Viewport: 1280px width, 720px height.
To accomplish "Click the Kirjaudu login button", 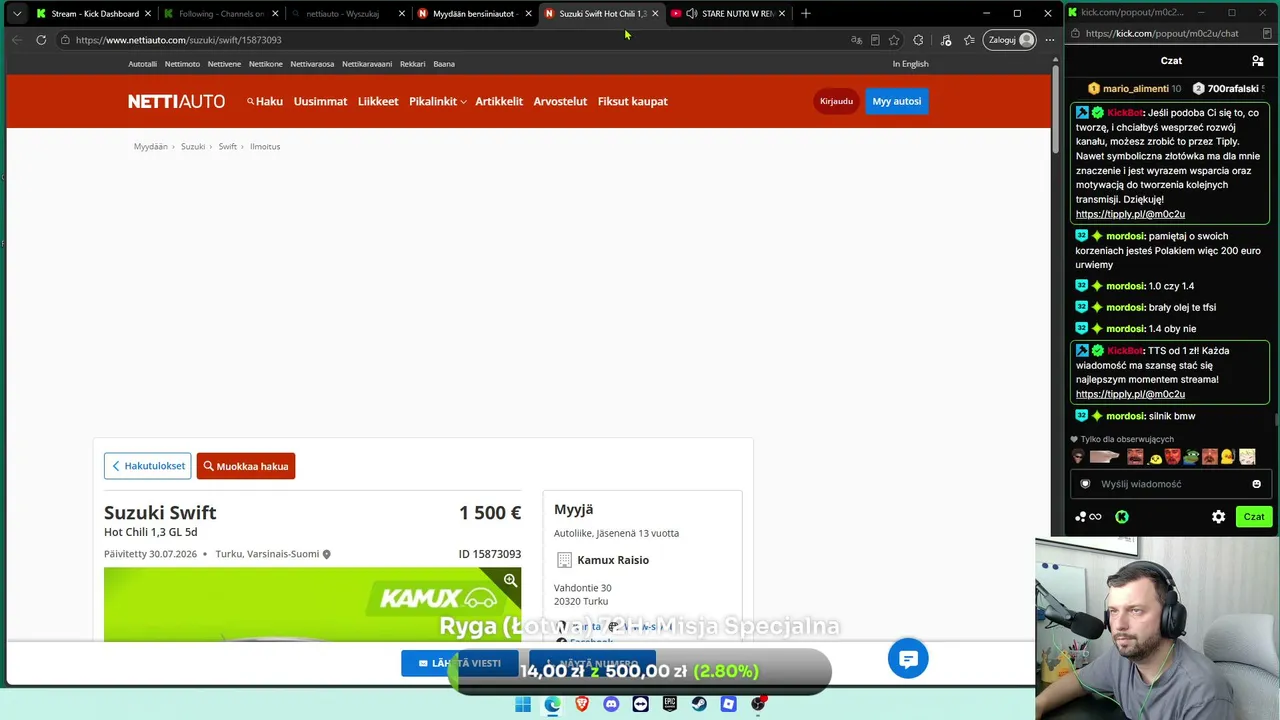I will click(x=836, y=101).
